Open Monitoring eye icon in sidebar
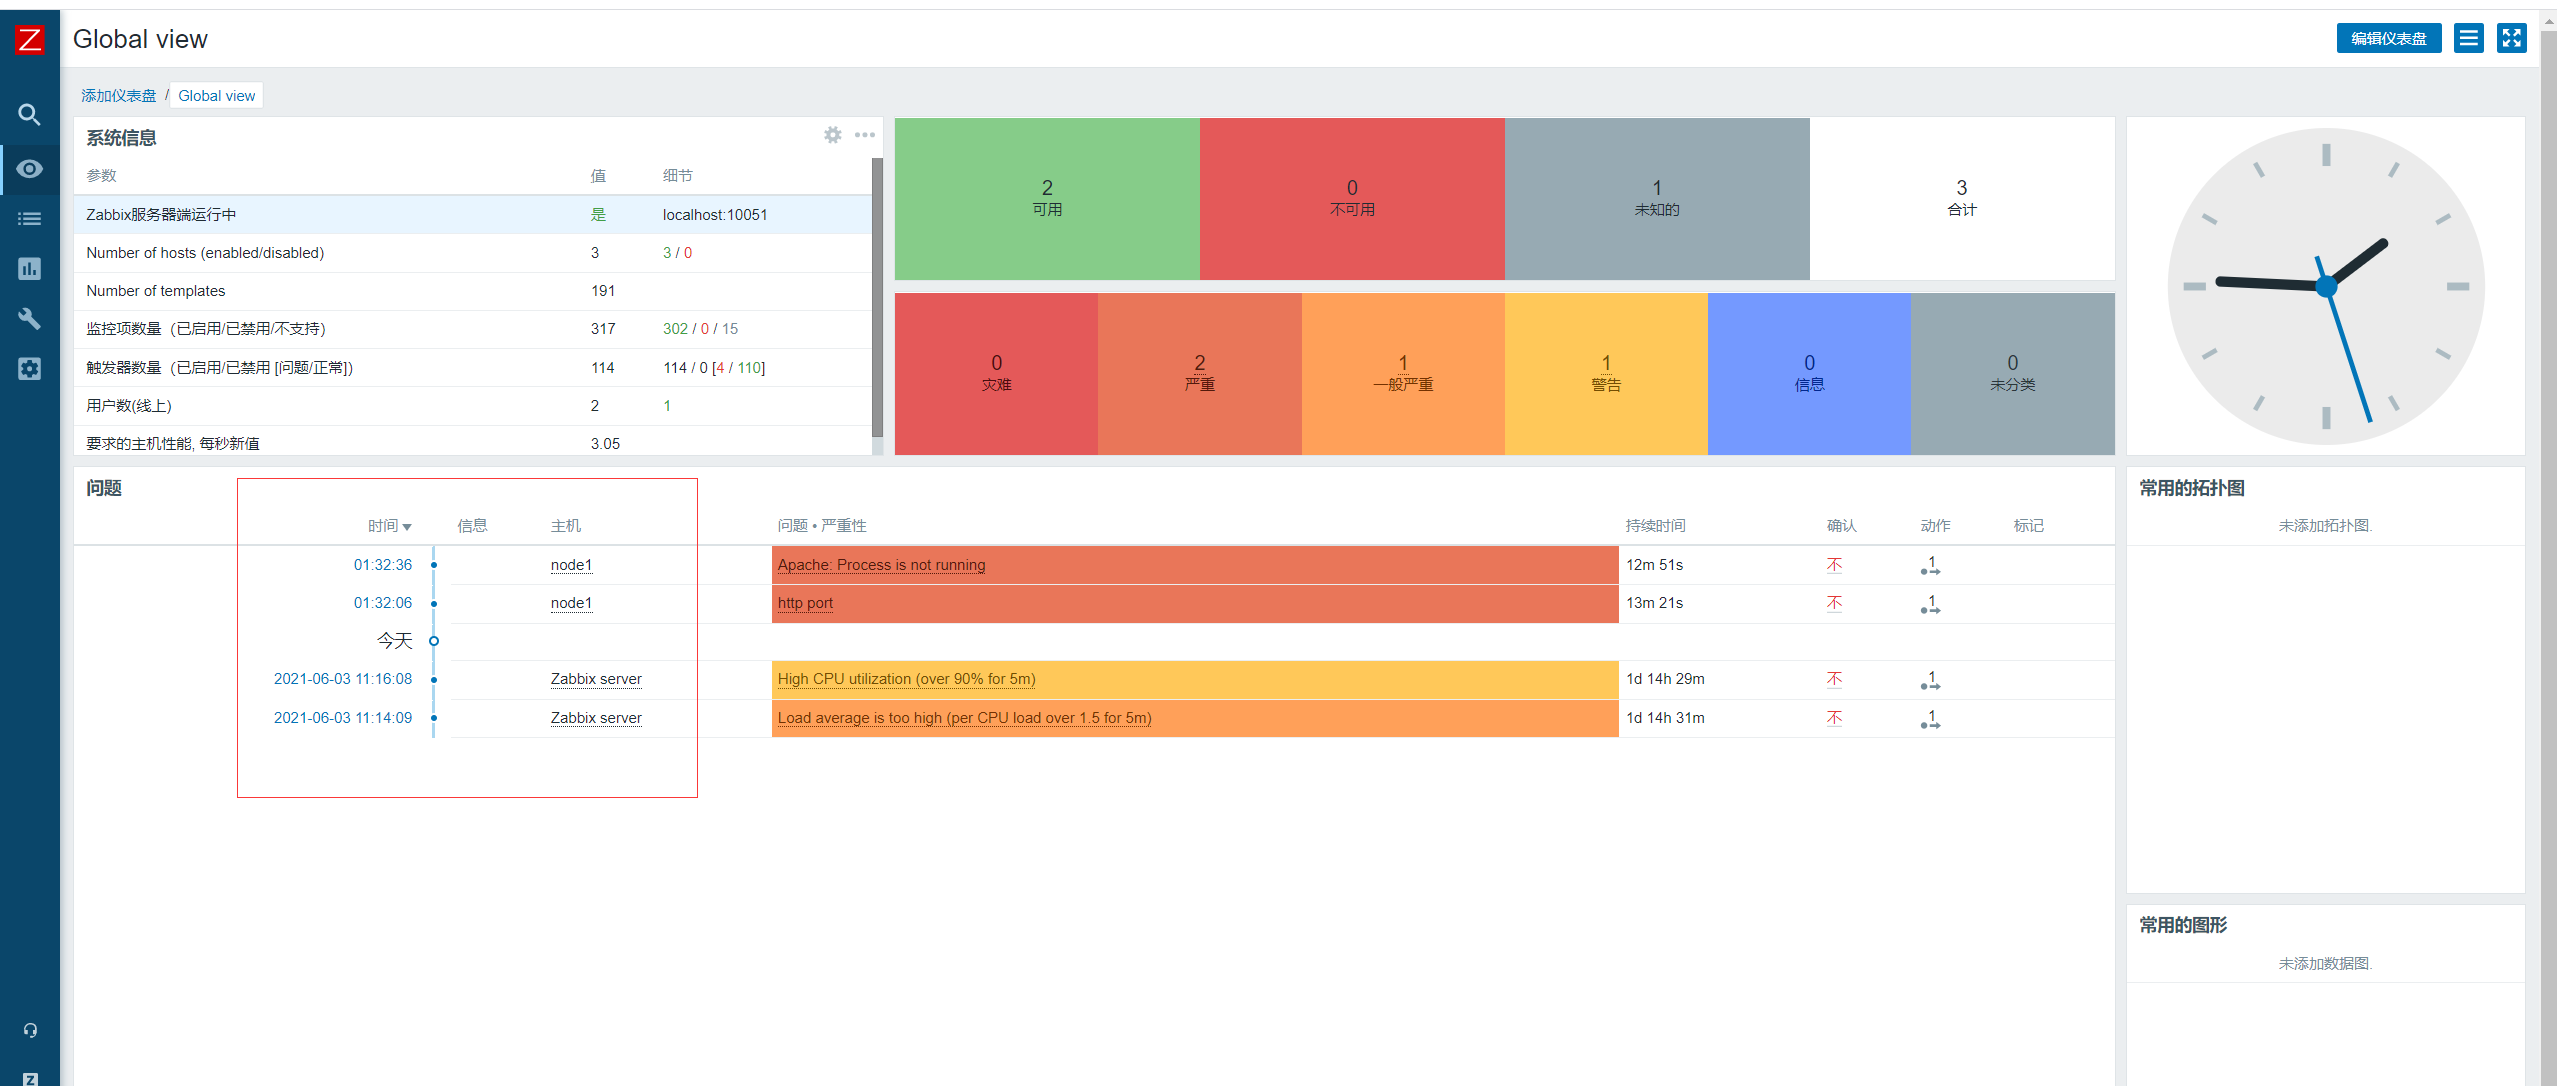This screenshot has width=2557, height=1086. click(x=30, y=169)
